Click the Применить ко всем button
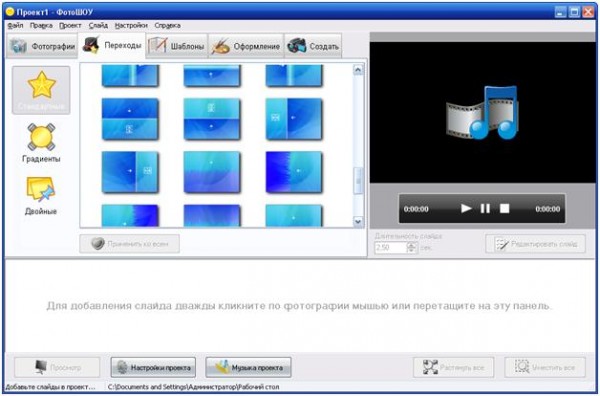Image resolution: width=600 pixels, height=396 pixels. pos(129,244)
